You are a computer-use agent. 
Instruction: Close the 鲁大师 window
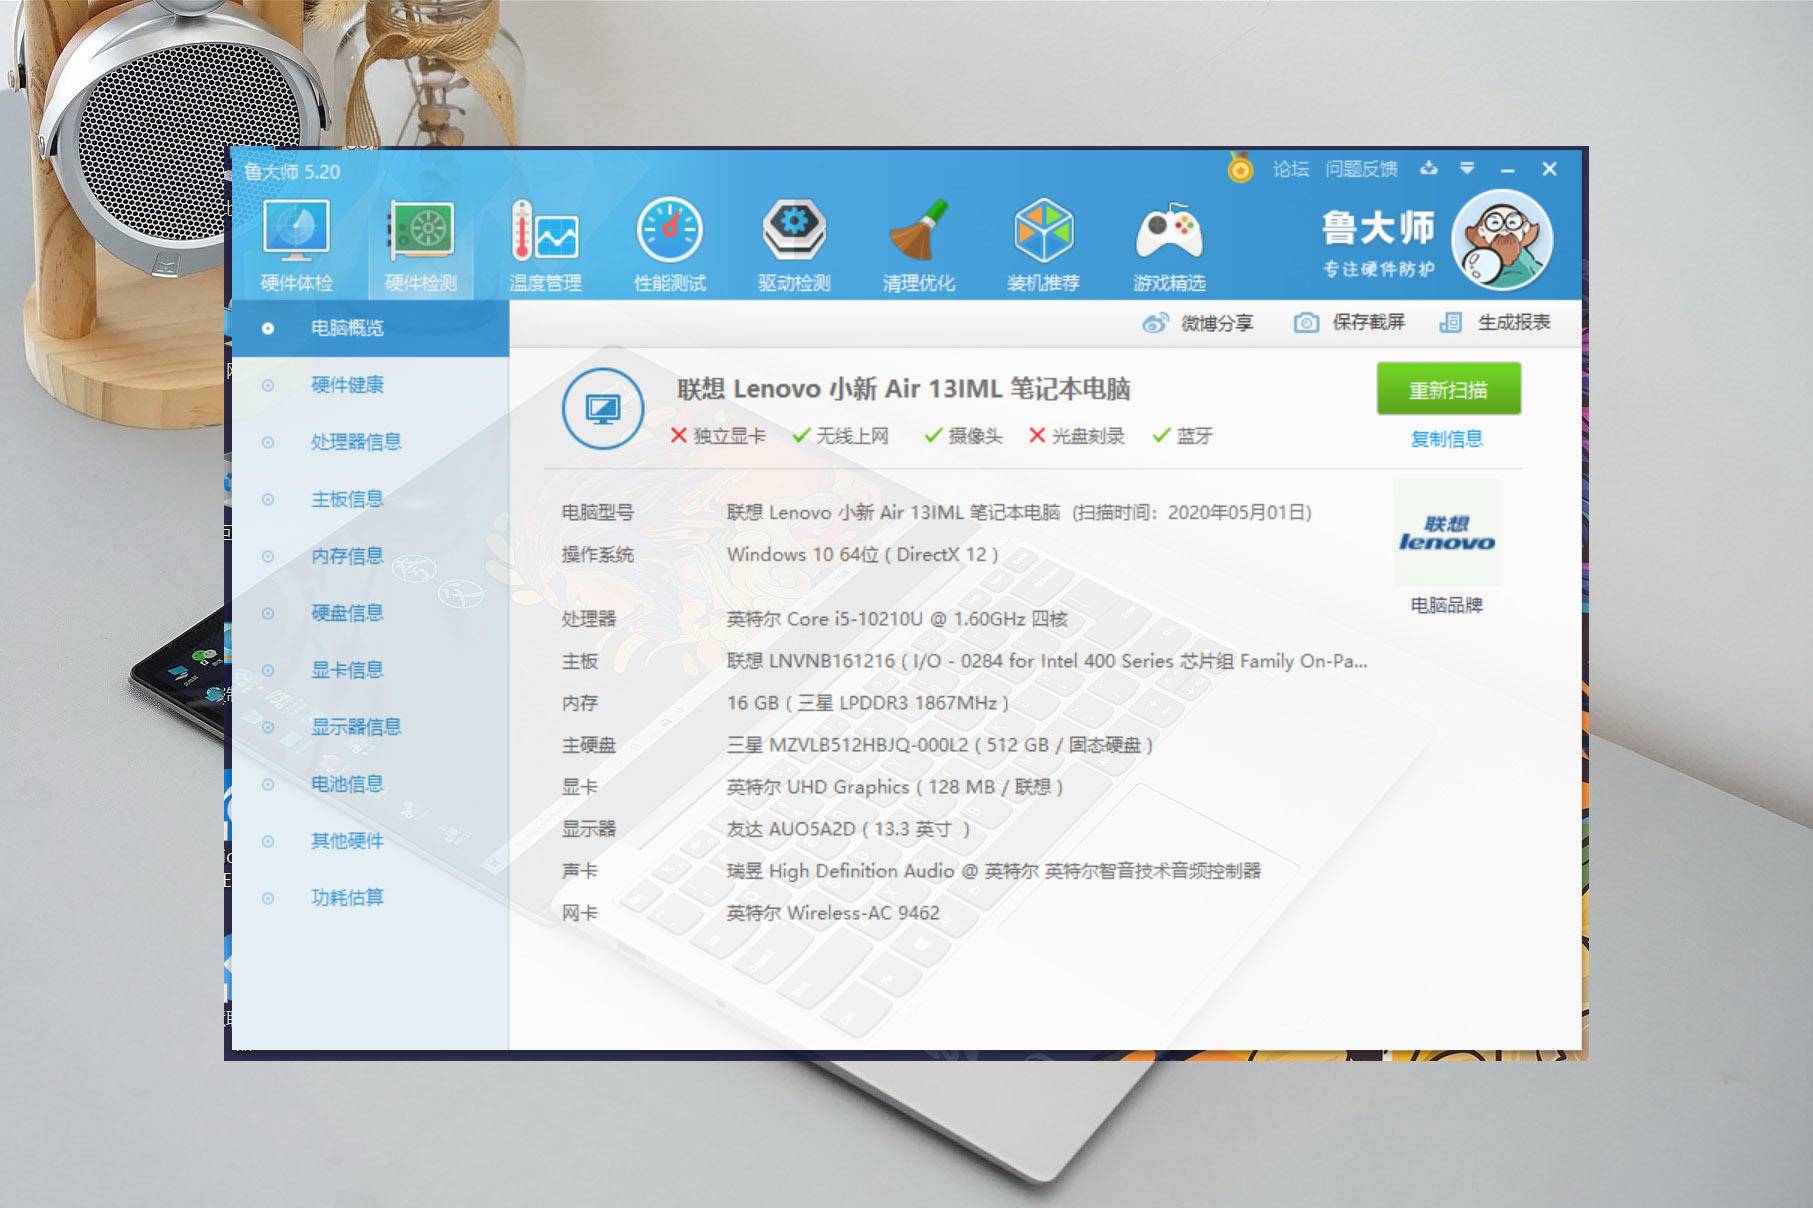click(1550, 169)
